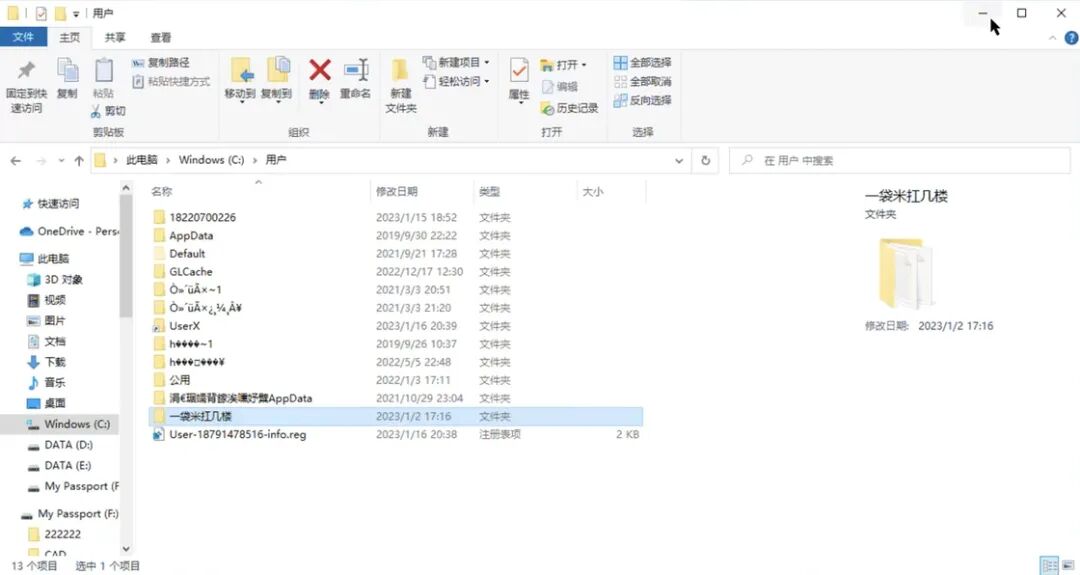The height and width of the screenshot is (575, 1080).
Task: Click the Forward navigation arrow
Action: click(41, 160)
